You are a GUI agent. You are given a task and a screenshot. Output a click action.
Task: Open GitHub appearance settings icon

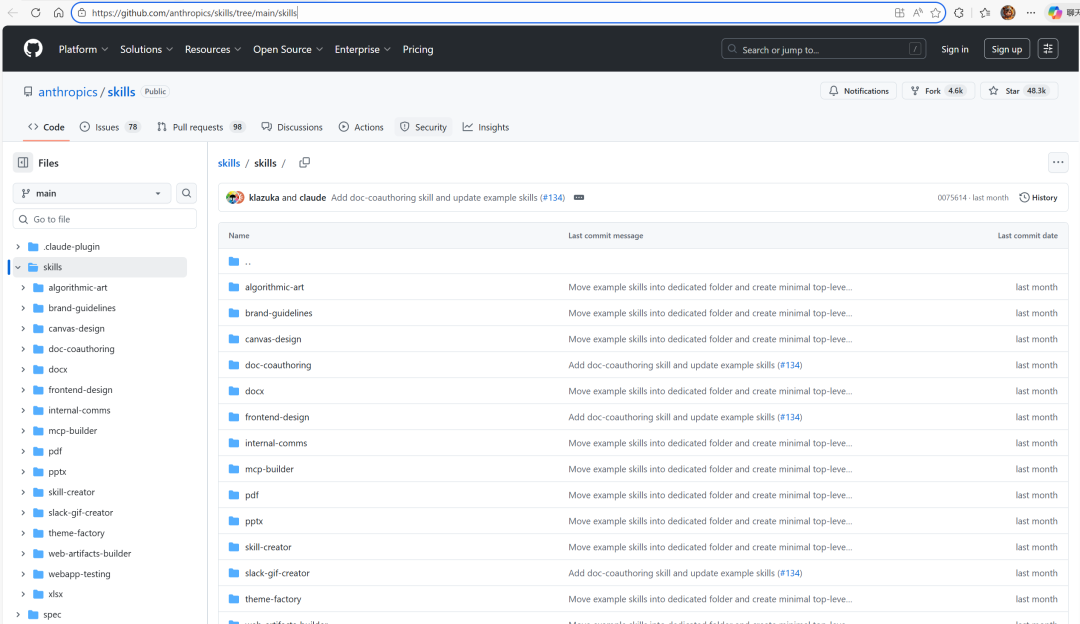[x=1048, y=49]
